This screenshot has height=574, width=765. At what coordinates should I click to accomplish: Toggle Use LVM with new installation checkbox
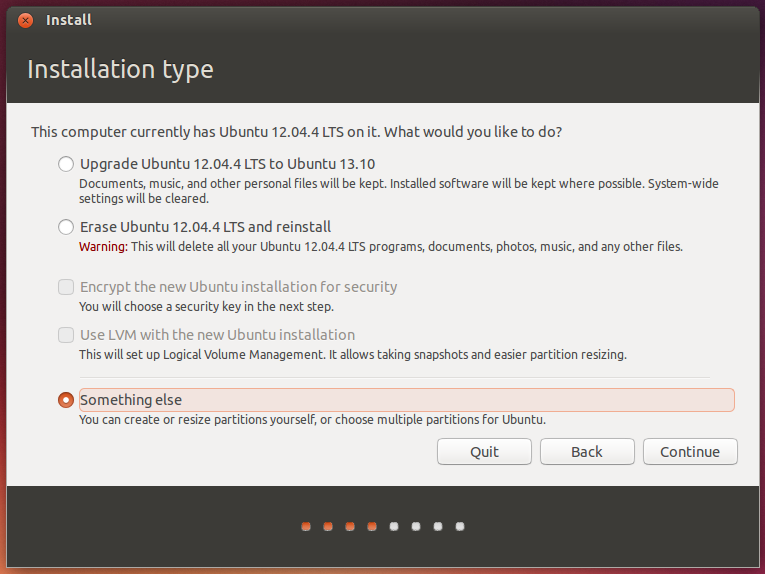tap(66, 335)
